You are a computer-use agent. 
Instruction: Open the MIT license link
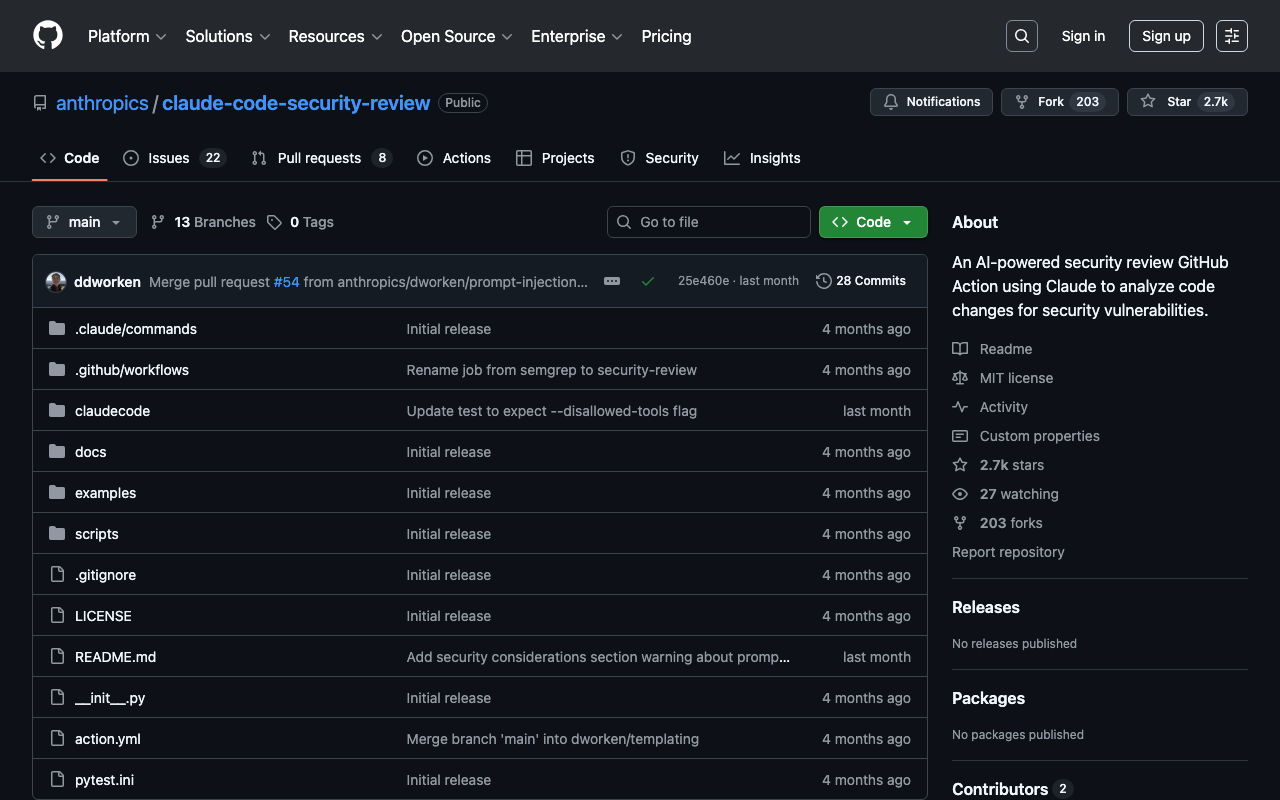[1016, 378]
